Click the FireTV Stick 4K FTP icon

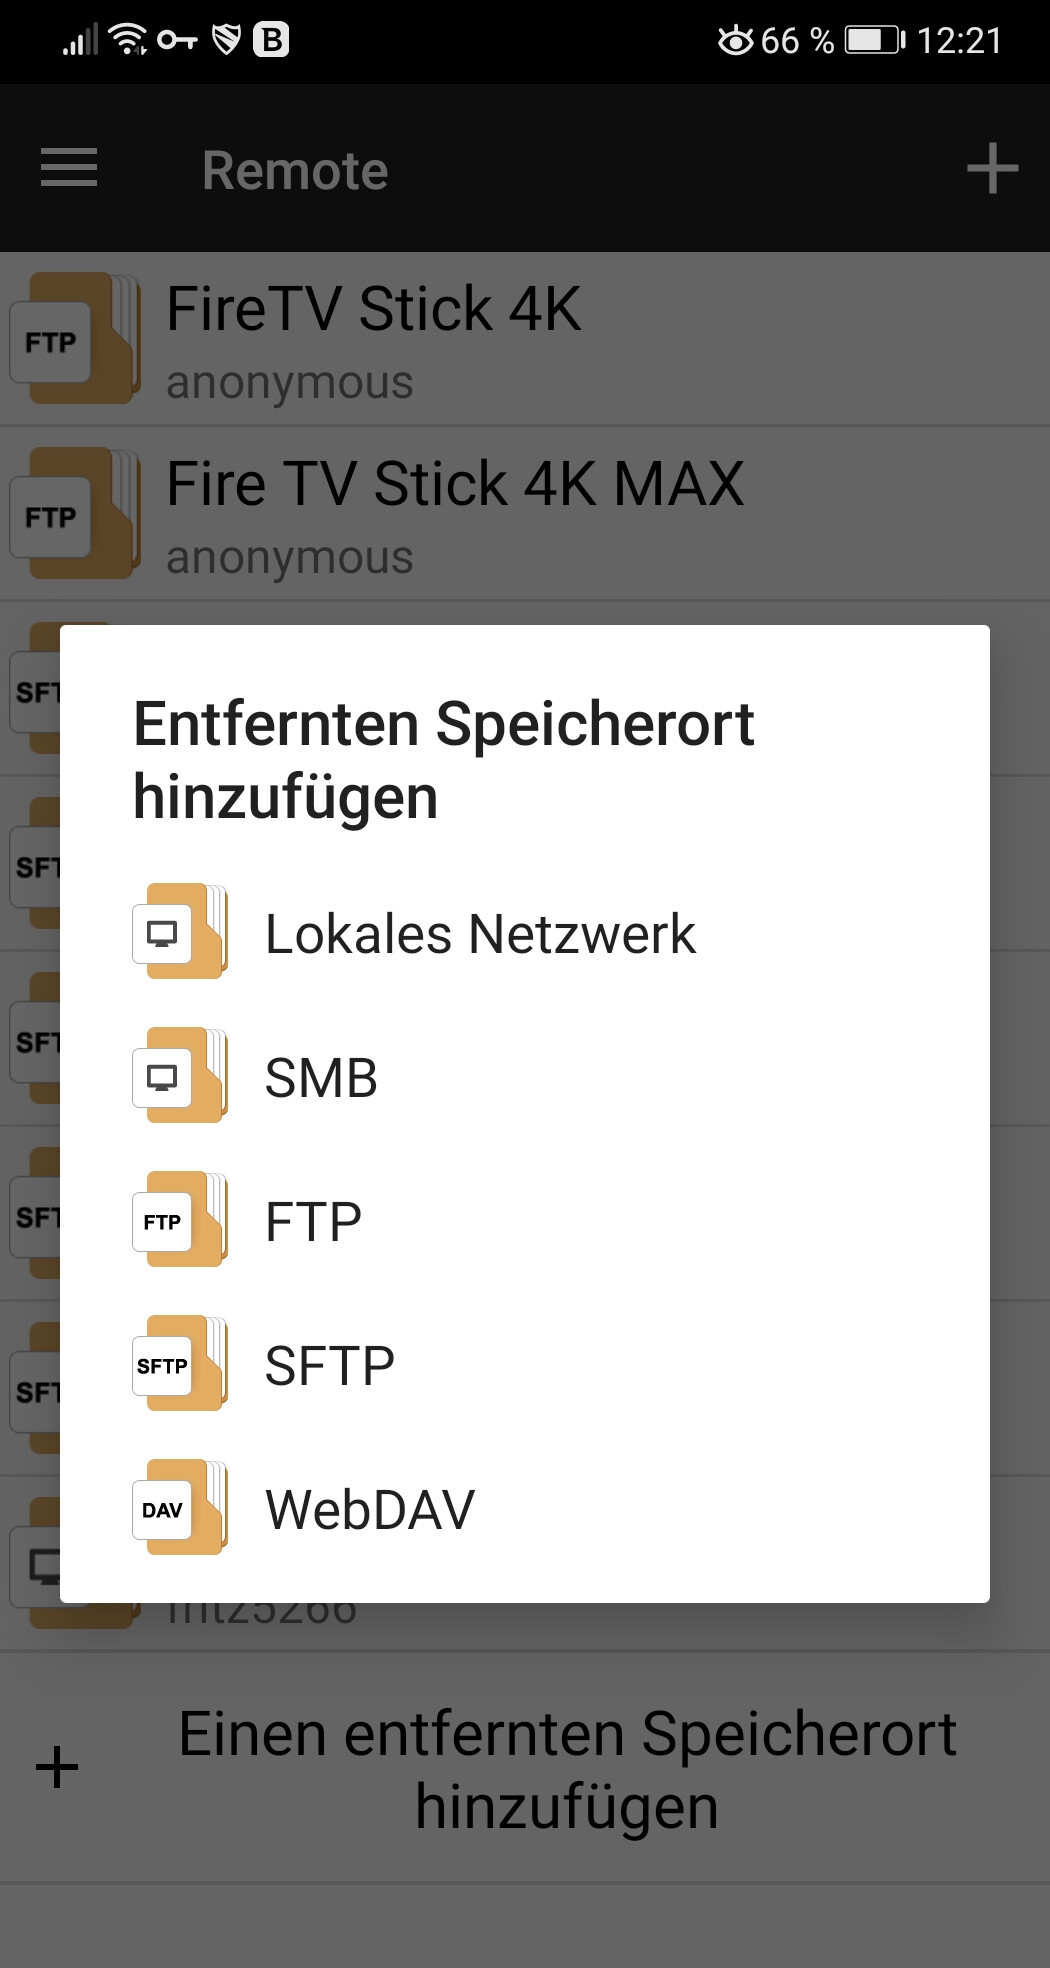(x=72, y=340)
